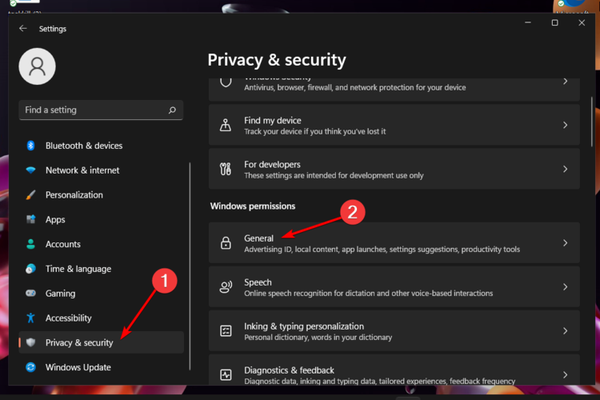This screenshot has height=400, width=600.
Task: Click the Accessibility figure icon
Action: [31, 318]
